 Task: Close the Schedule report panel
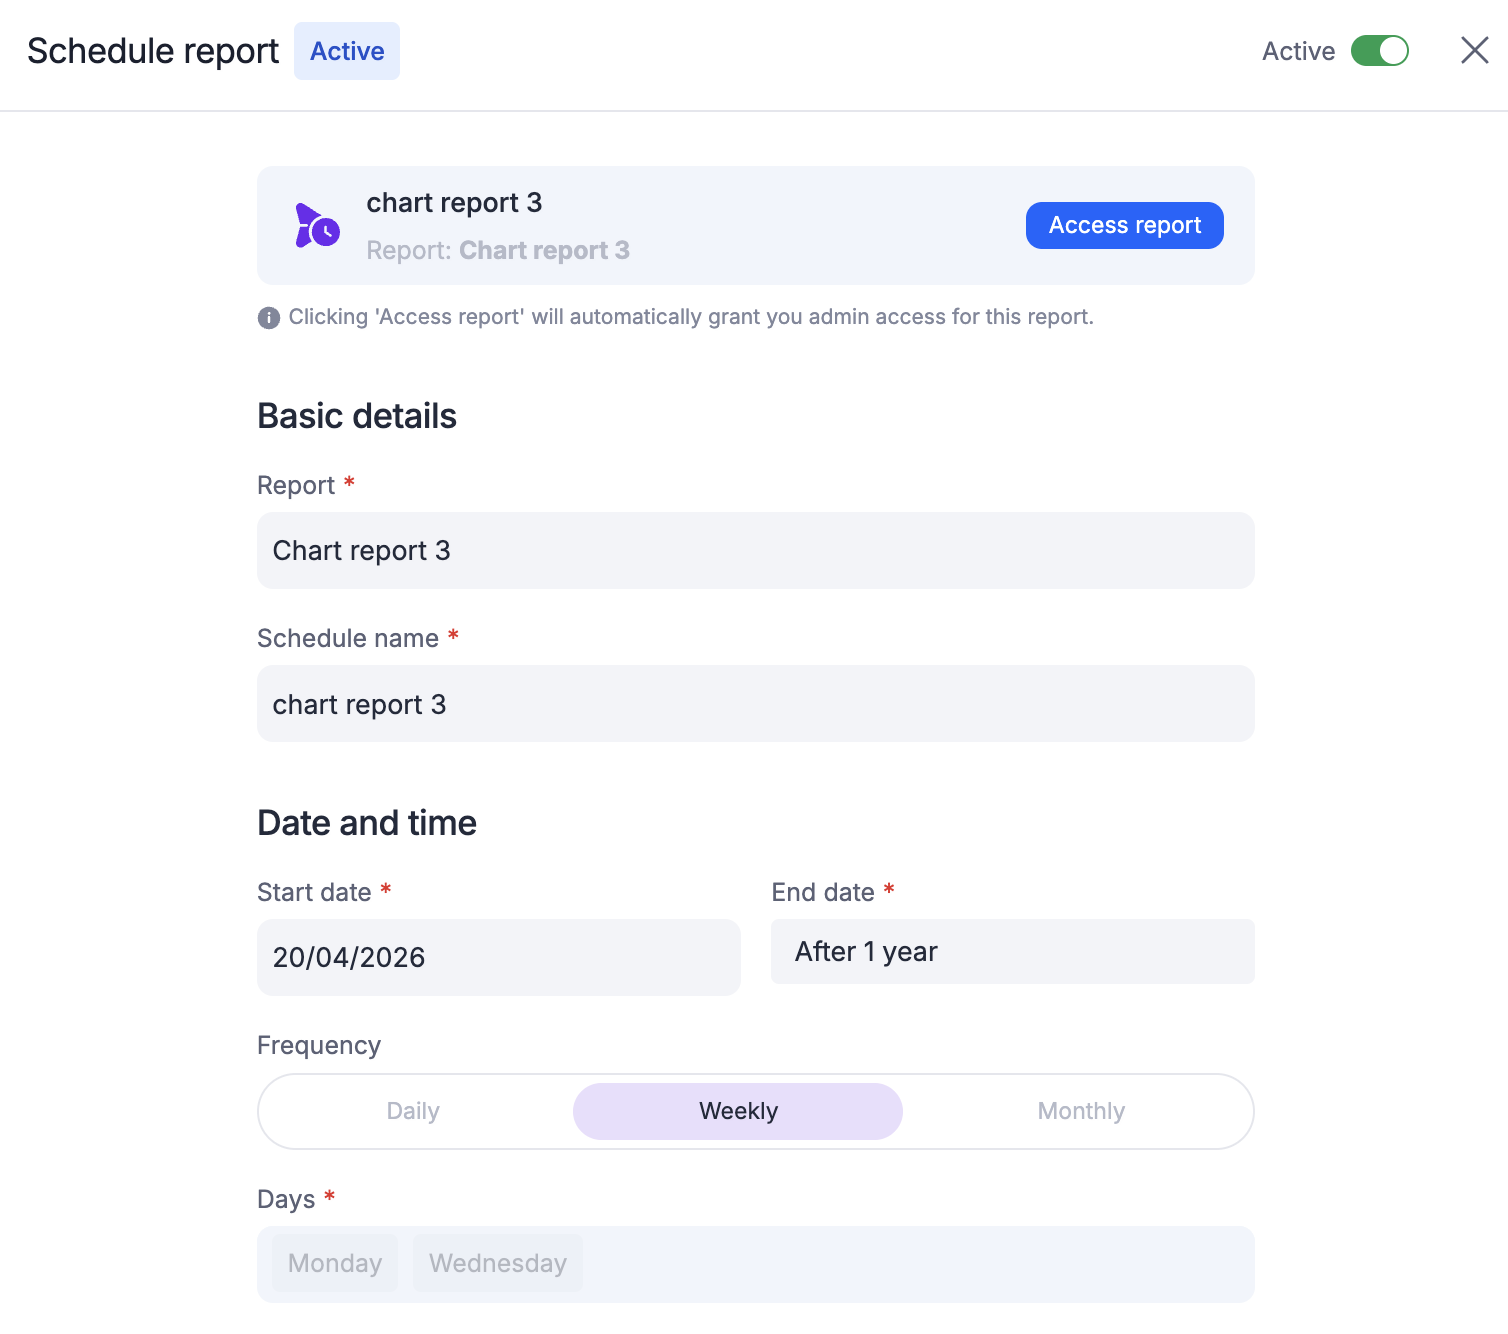point(1474,50)
